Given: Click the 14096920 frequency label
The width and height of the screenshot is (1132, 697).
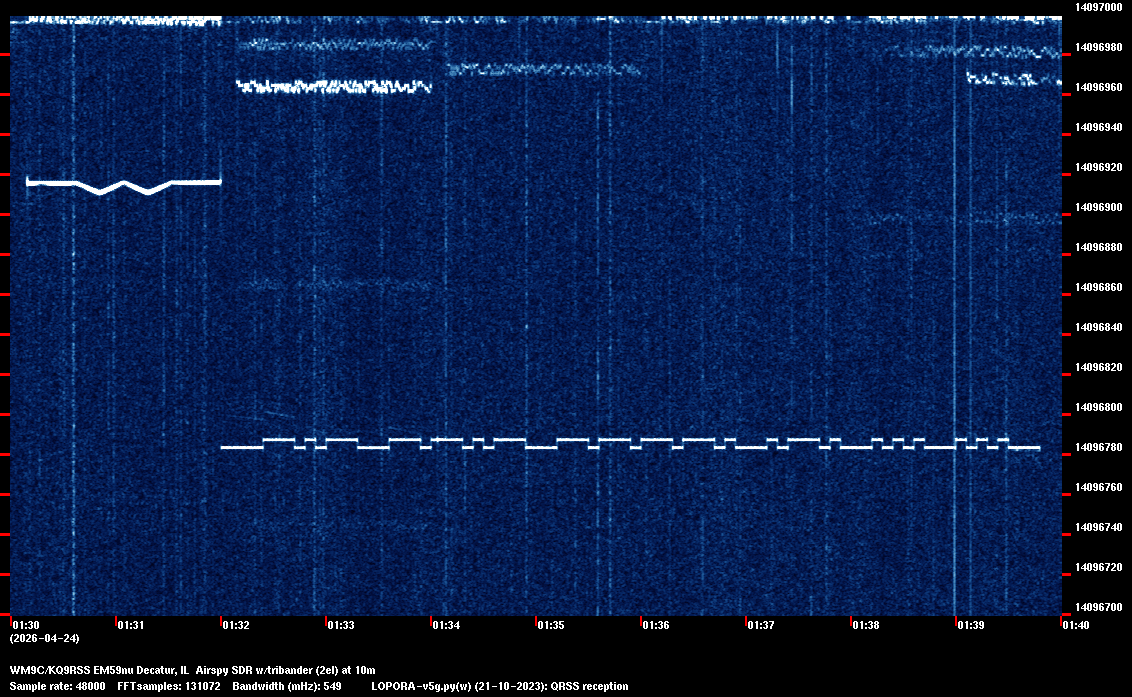Looking at the screenshot, I should coord(1099,167).
